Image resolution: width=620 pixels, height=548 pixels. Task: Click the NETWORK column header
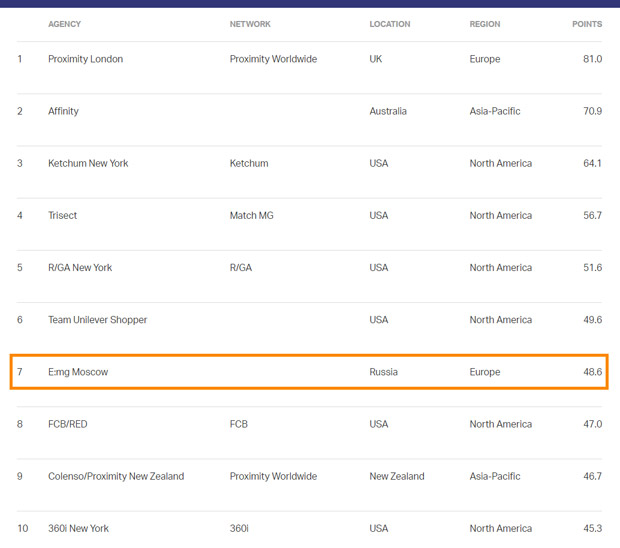point(250,24)
